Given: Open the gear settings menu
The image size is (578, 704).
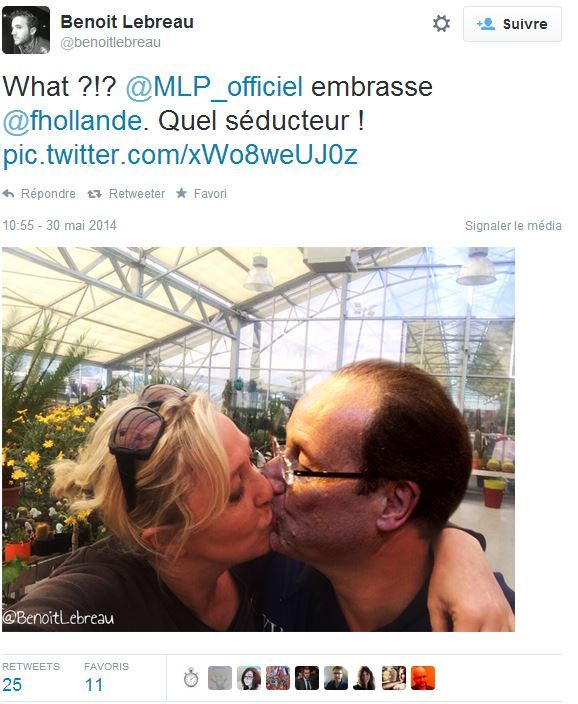Looking at the screenshot, I should (441, 23).
